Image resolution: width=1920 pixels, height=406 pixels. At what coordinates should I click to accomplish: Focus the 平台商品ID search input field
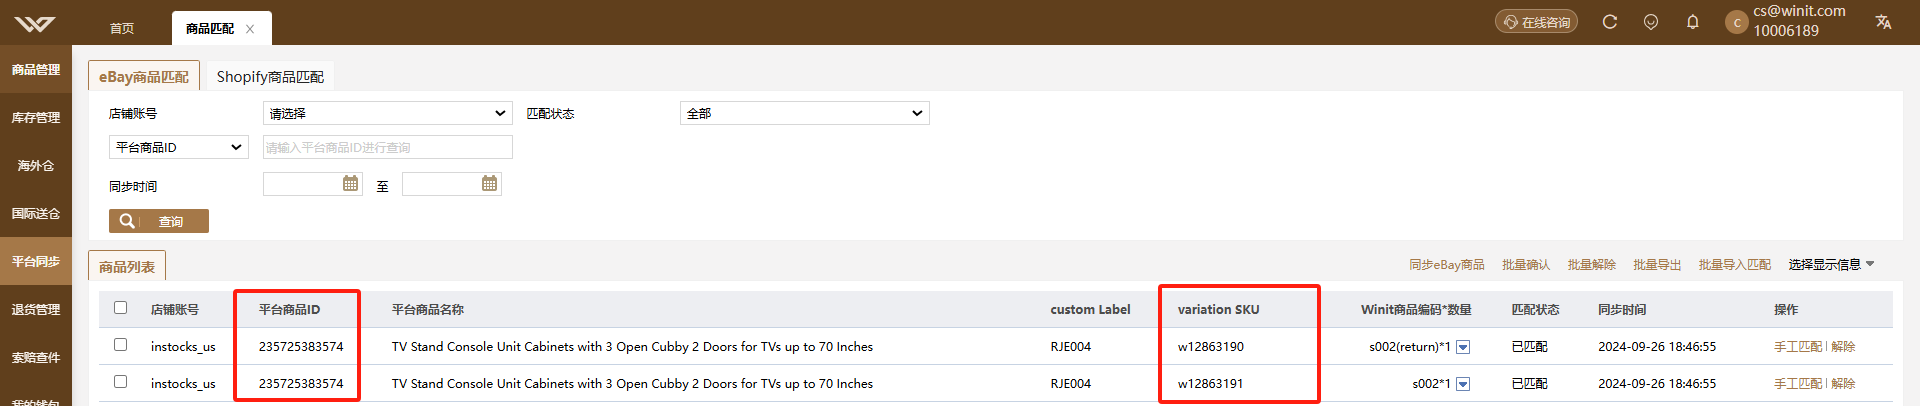388,147
